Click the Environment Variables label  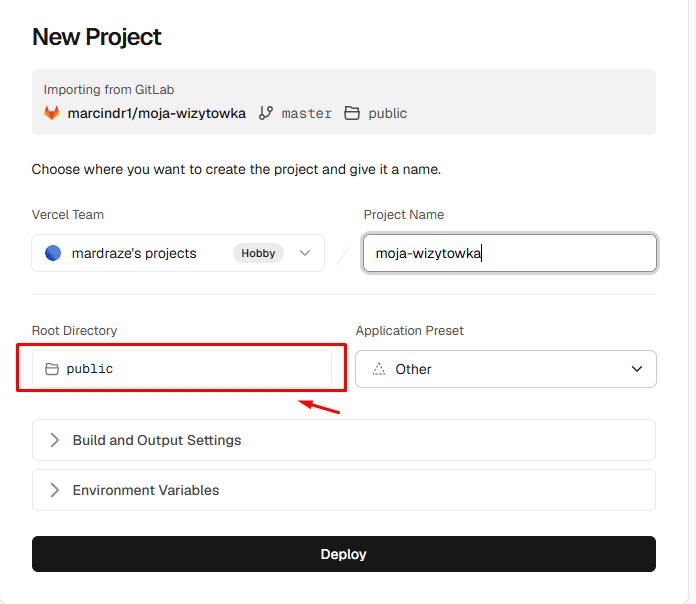(146, 490)
